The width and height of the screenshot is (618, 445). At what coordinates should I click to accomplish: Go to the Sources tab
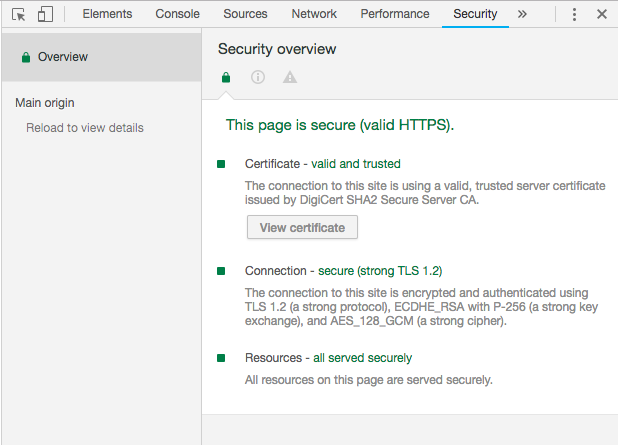point(245,14)
